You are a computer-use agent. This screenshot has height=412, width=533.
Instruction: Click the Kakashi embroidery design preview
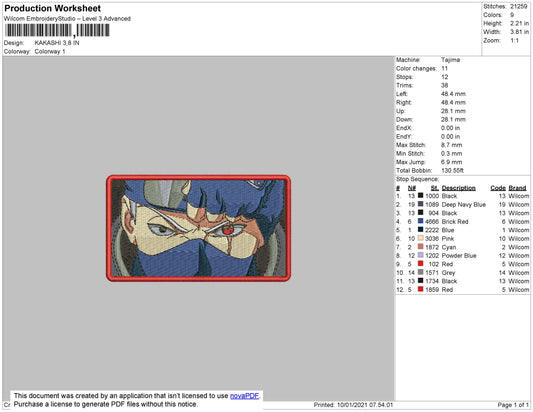click(x=199, y=228)
